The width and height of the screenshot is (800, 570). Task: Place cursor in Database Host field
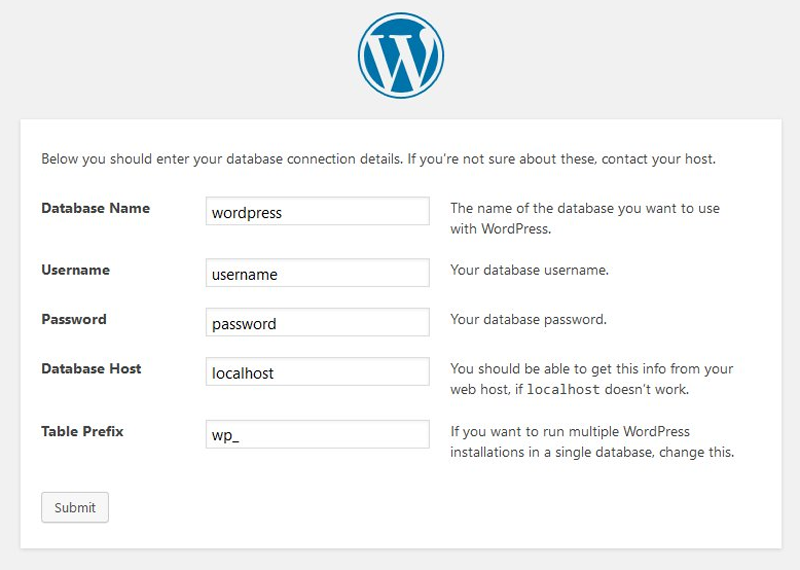point(317,372)
